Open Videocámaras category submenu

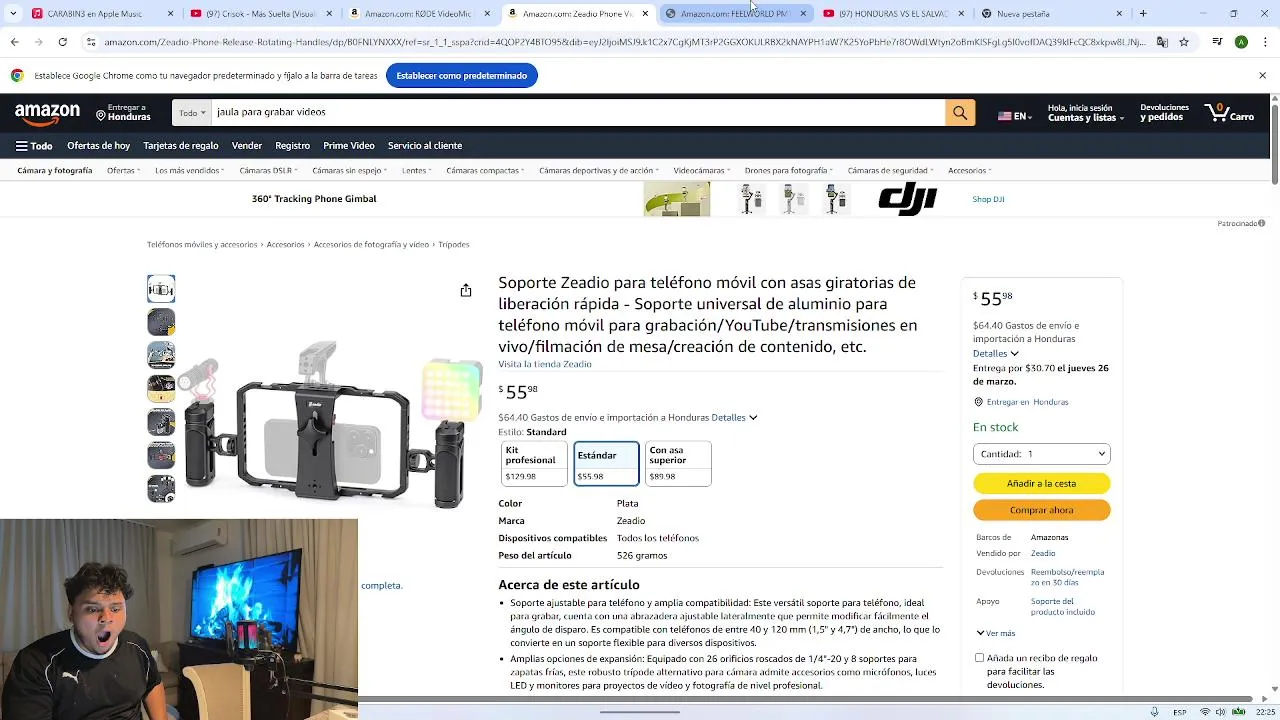coord(701,170)
